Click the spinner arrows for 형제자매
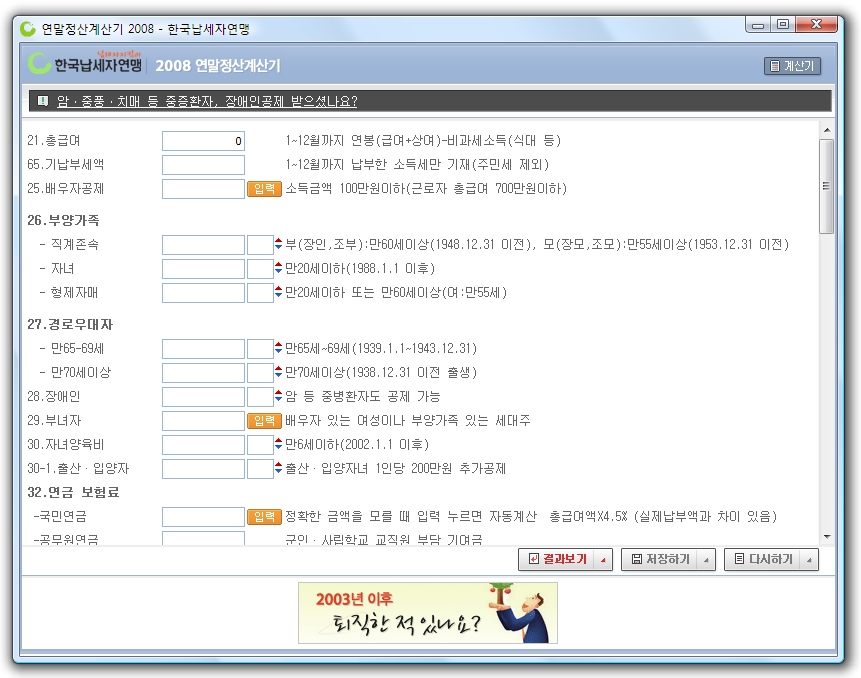The width and height of the screenshot is (861, 678). [x=278, y=293]
